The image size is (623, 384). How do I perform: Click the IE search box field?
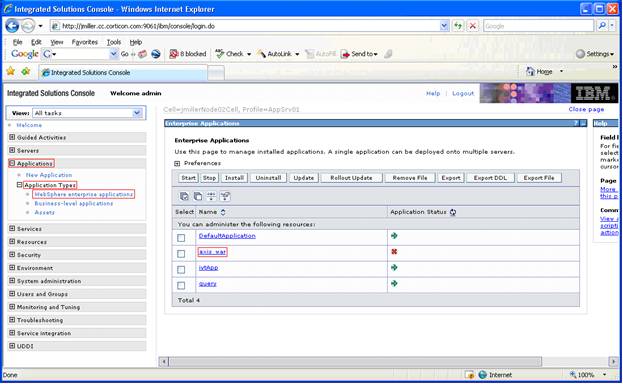[538, 26]
